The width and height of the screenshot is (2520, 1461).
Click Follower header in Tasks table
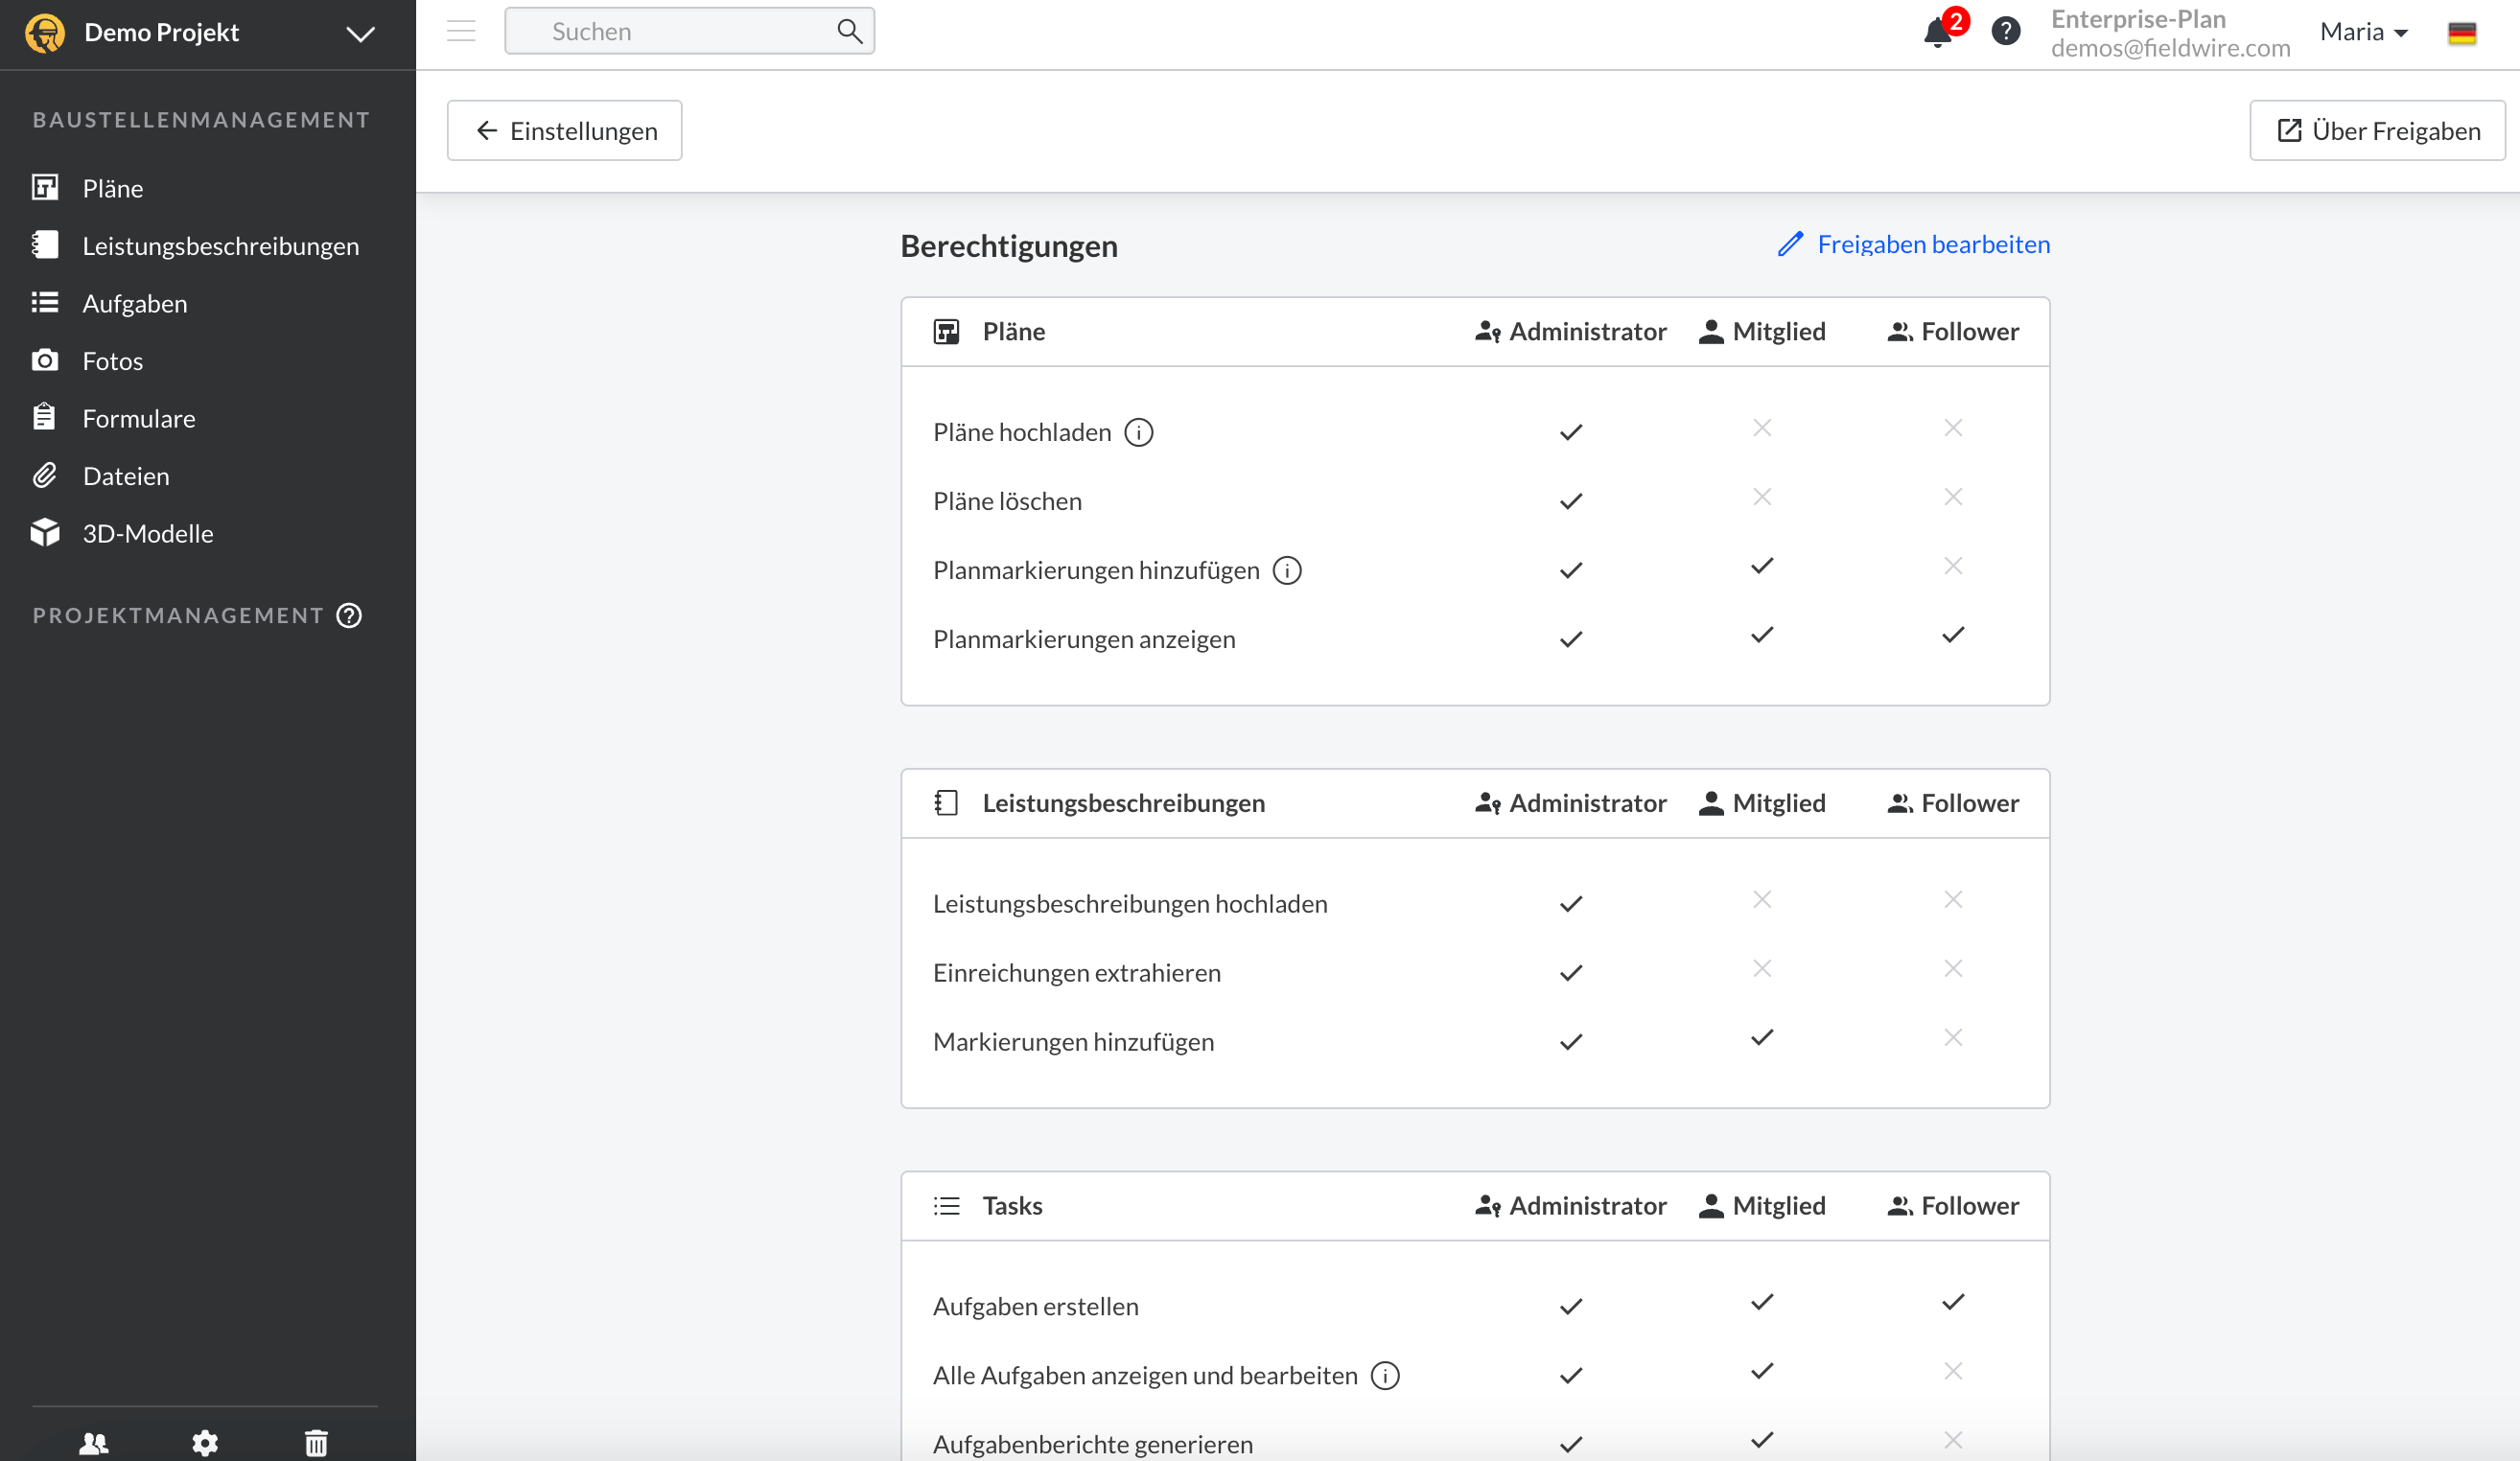point(1953,1206)
